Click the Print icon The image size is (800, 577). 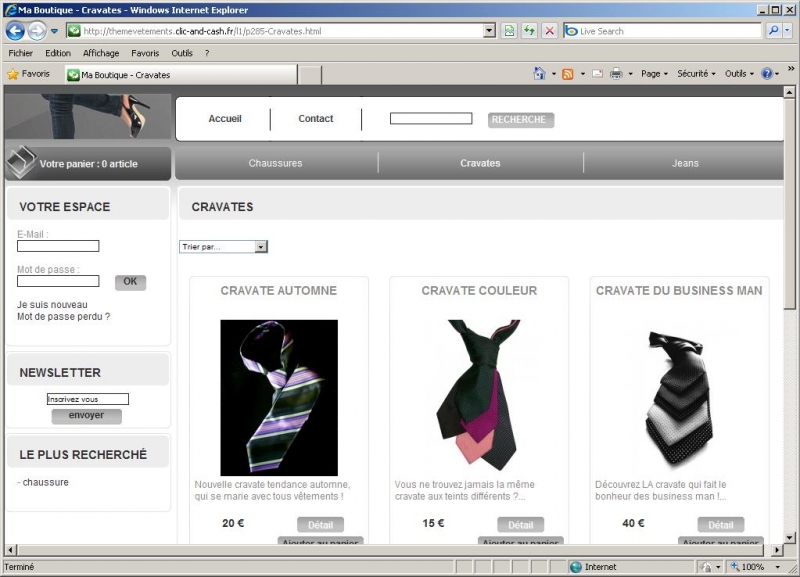[616, 74]
